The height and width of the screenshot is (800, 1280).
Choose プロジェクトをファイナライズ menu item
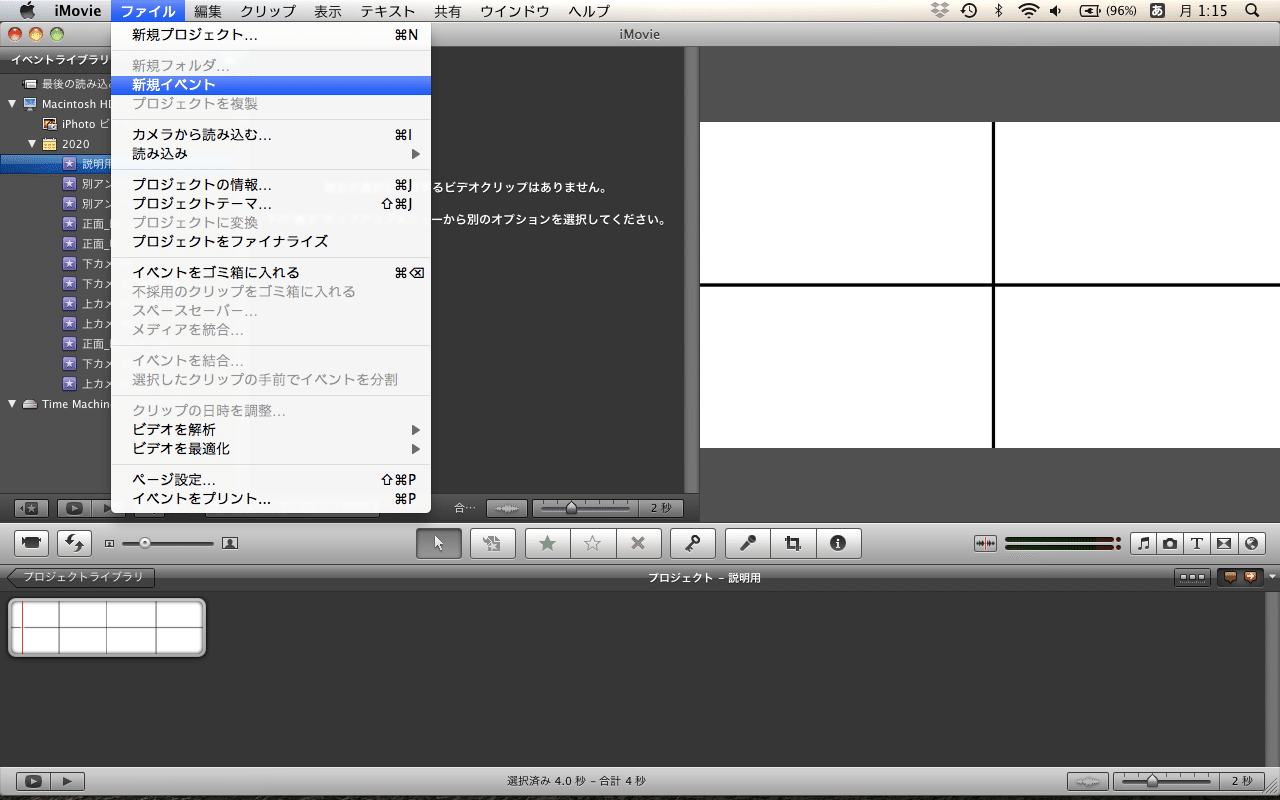tap(271, 241)
